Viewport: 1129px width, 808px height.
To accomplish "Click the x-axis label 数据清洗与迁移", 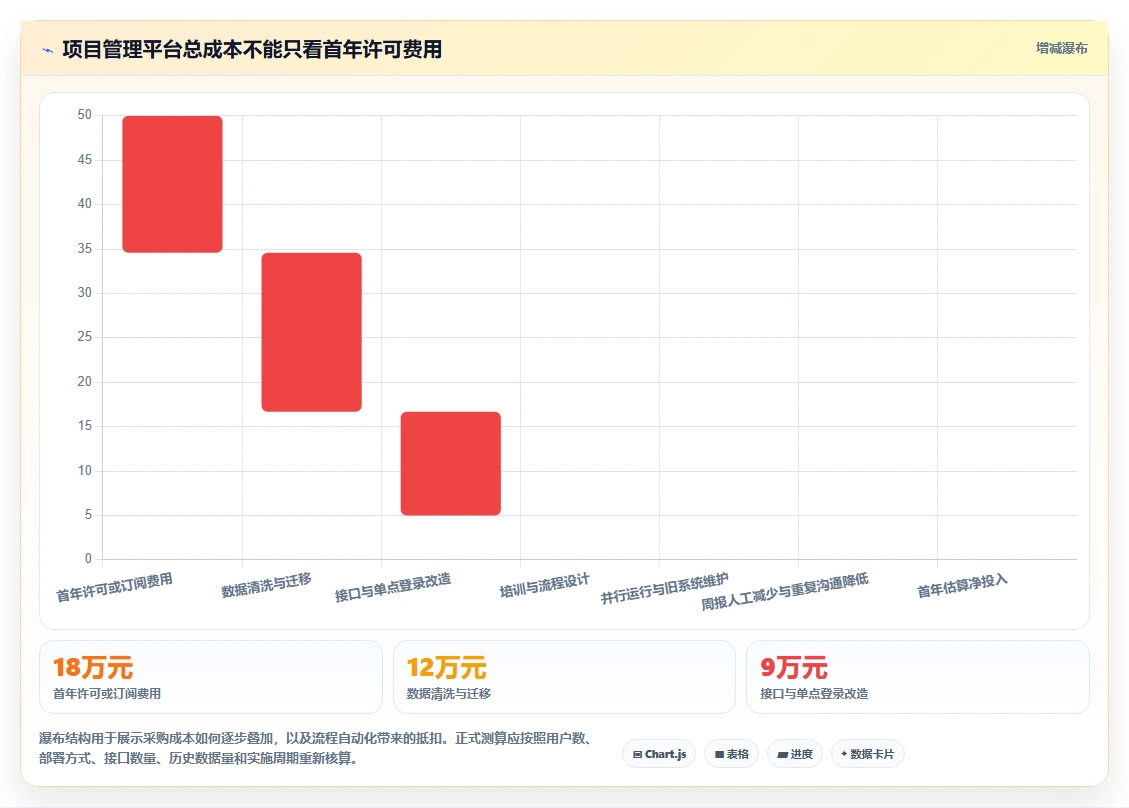I will pos(266,585).
